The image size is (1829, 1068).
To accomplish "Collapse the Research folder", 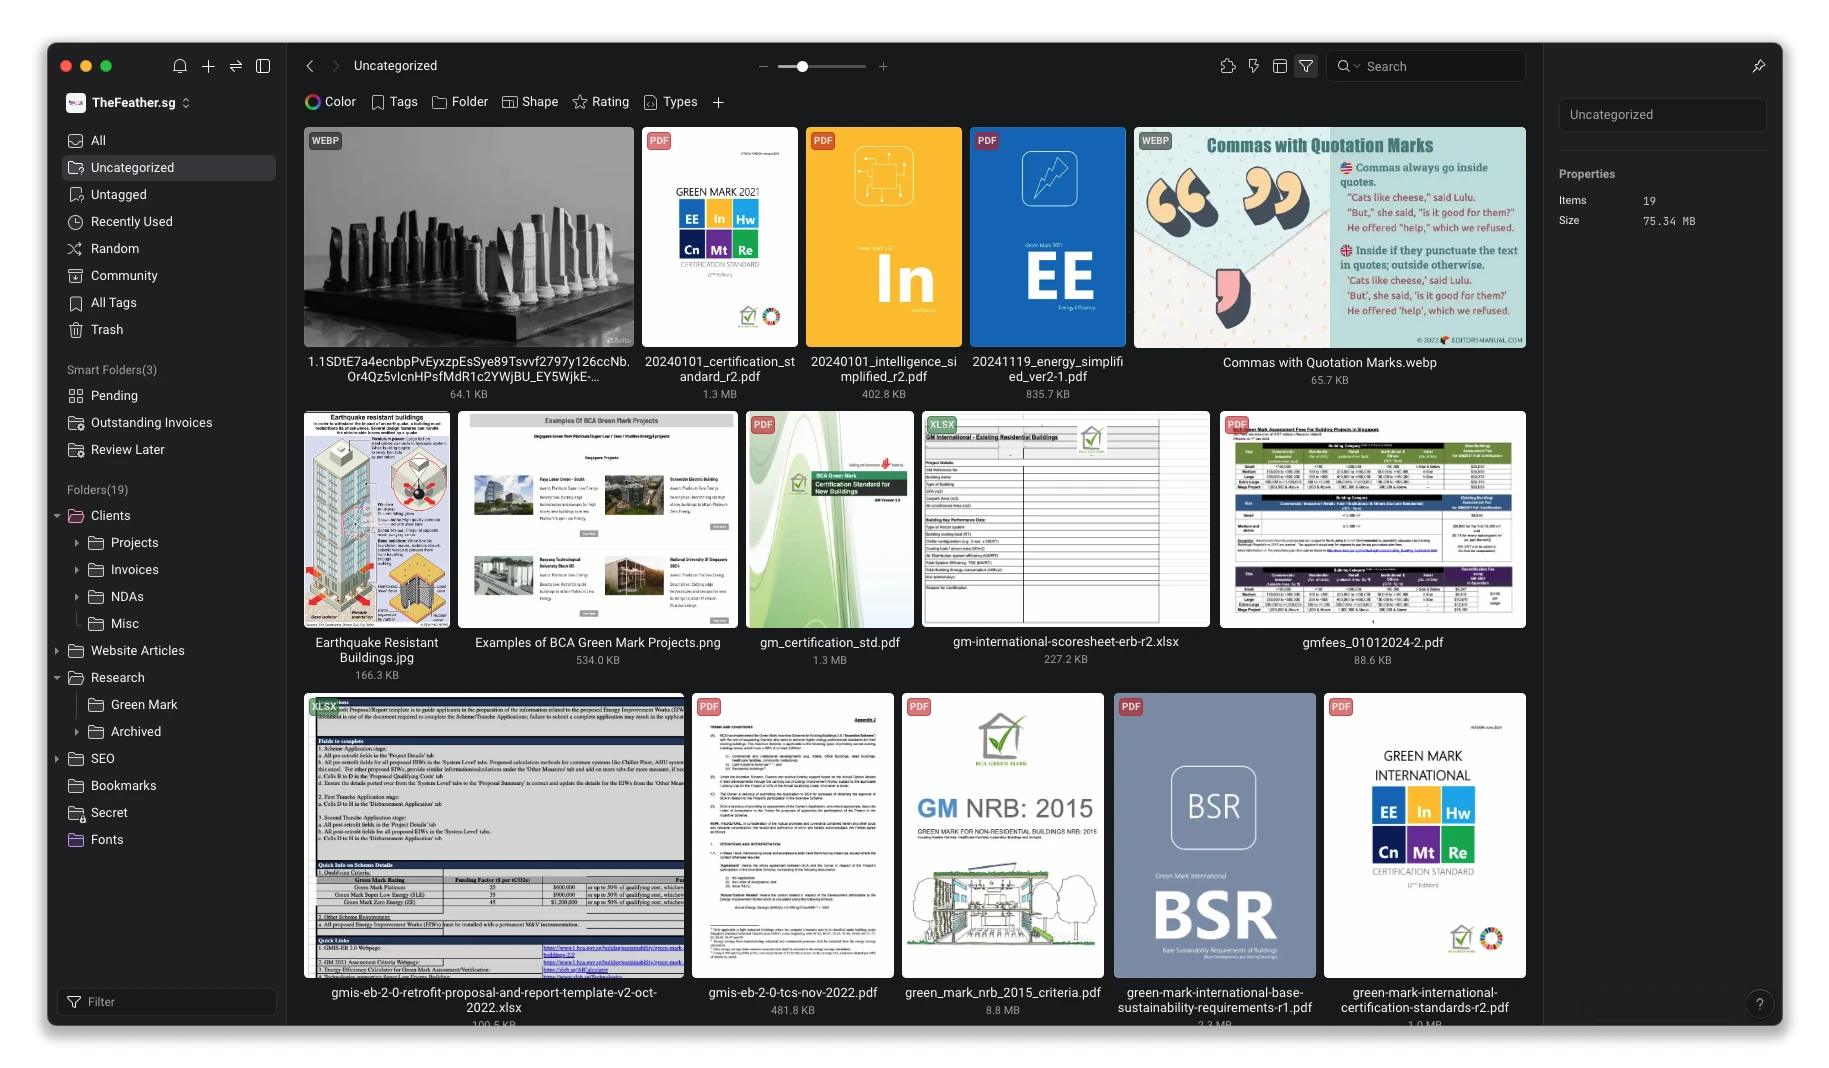I will pyautogui.click(x=57, y=678).
